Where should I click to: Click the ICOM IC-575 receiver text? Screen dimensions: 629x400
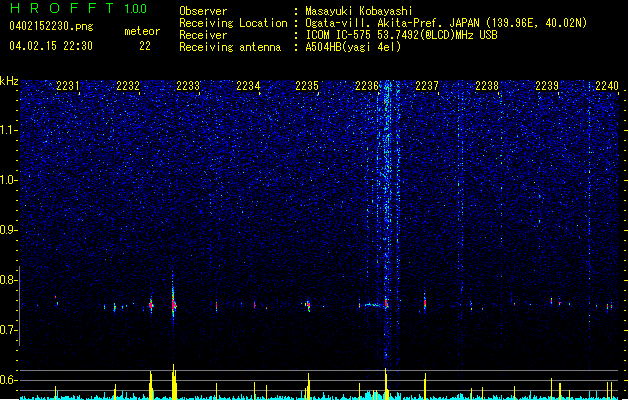401,35
